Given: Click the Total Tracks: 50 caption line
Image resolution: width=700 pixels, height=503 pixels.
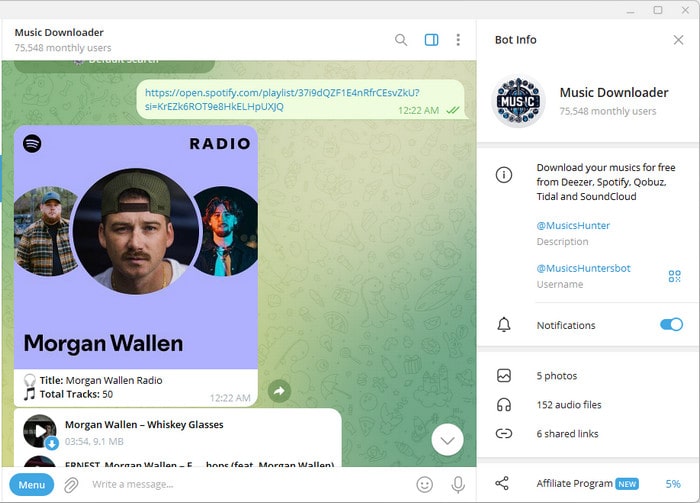Looking at the screenshot, I should 76,394.
